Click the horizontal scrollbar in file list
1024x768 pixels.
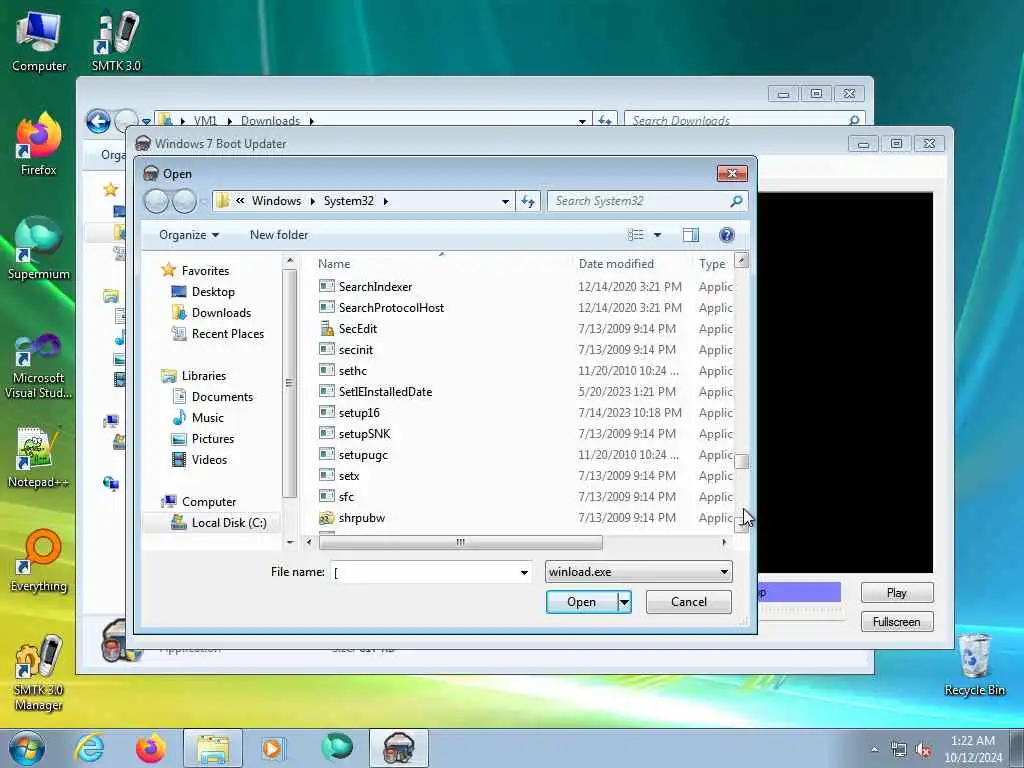460,543
